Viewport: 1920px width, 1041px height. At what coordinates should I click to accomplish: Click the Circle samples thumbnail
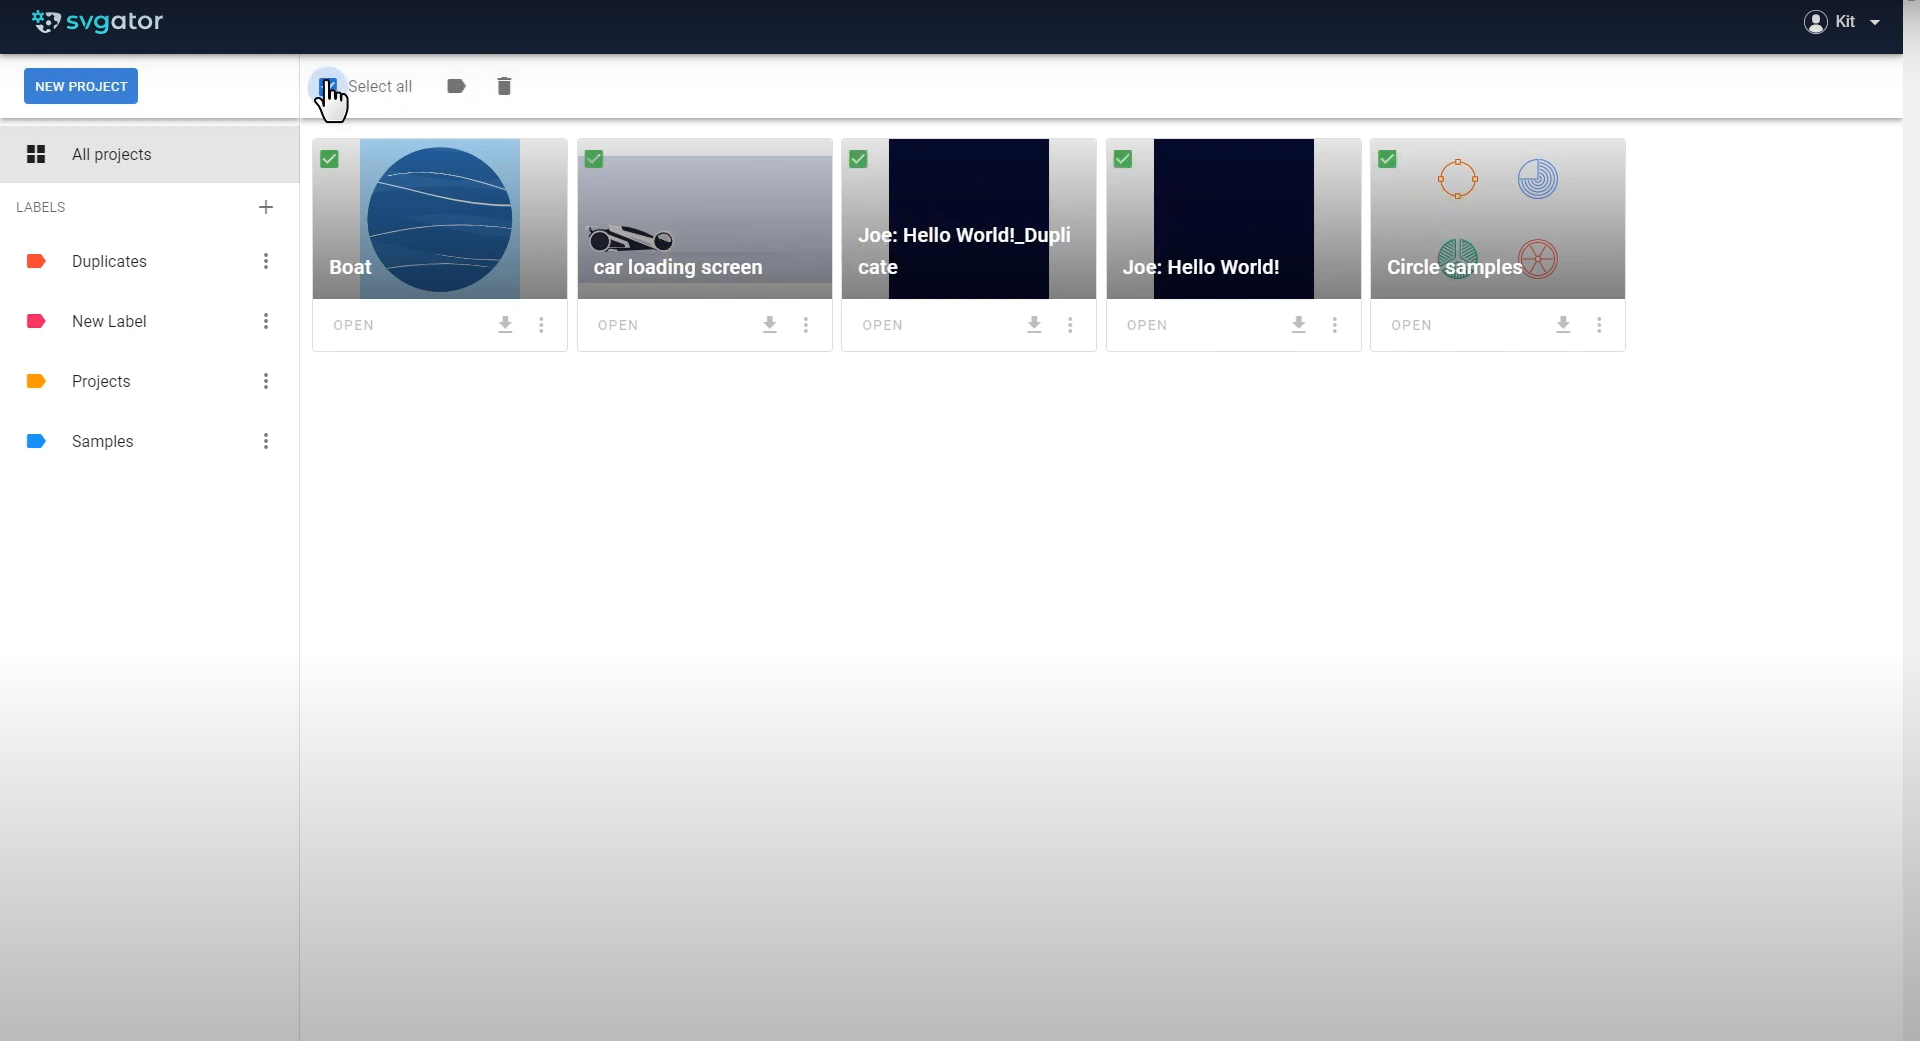tap(1498, 219)
